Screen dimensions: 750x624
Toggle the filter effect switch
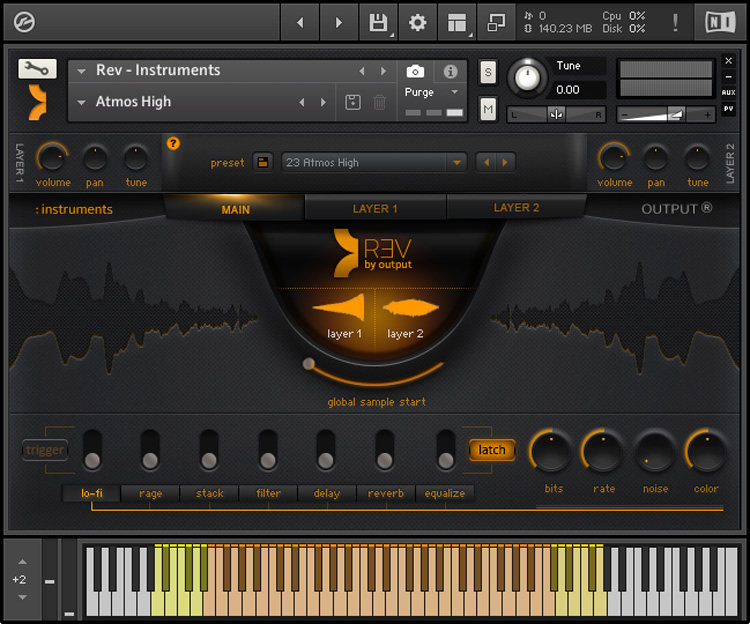[x=268, y=449]
